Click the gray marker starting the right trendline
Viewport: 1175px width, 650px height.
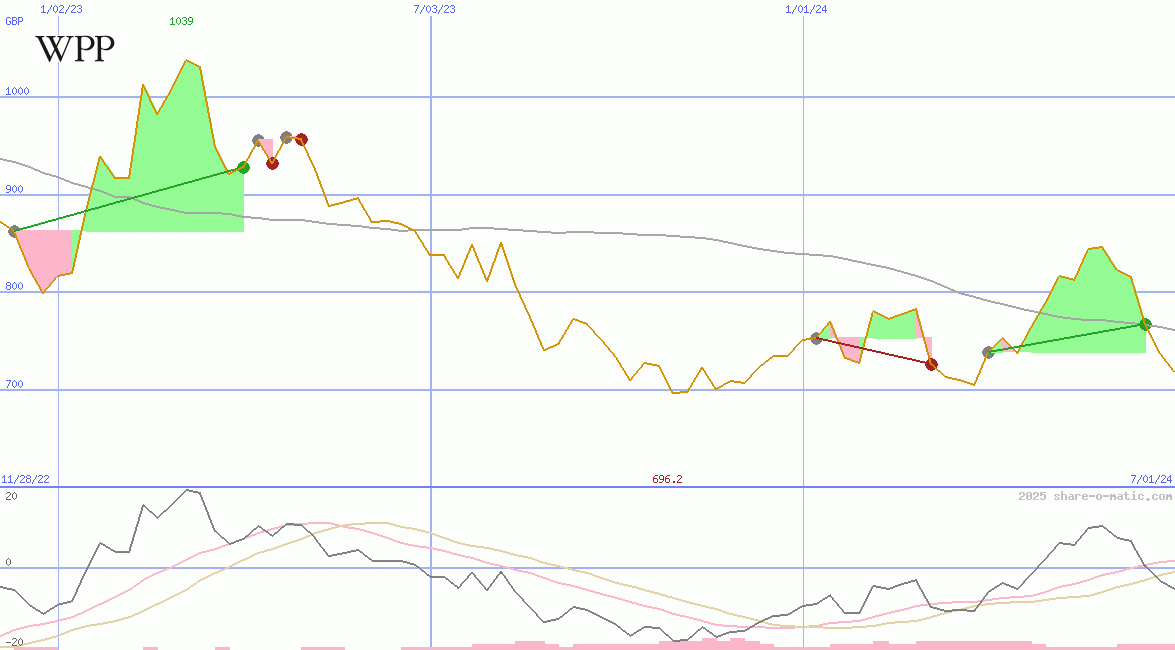pyautogui.click(x=988, y=352)
